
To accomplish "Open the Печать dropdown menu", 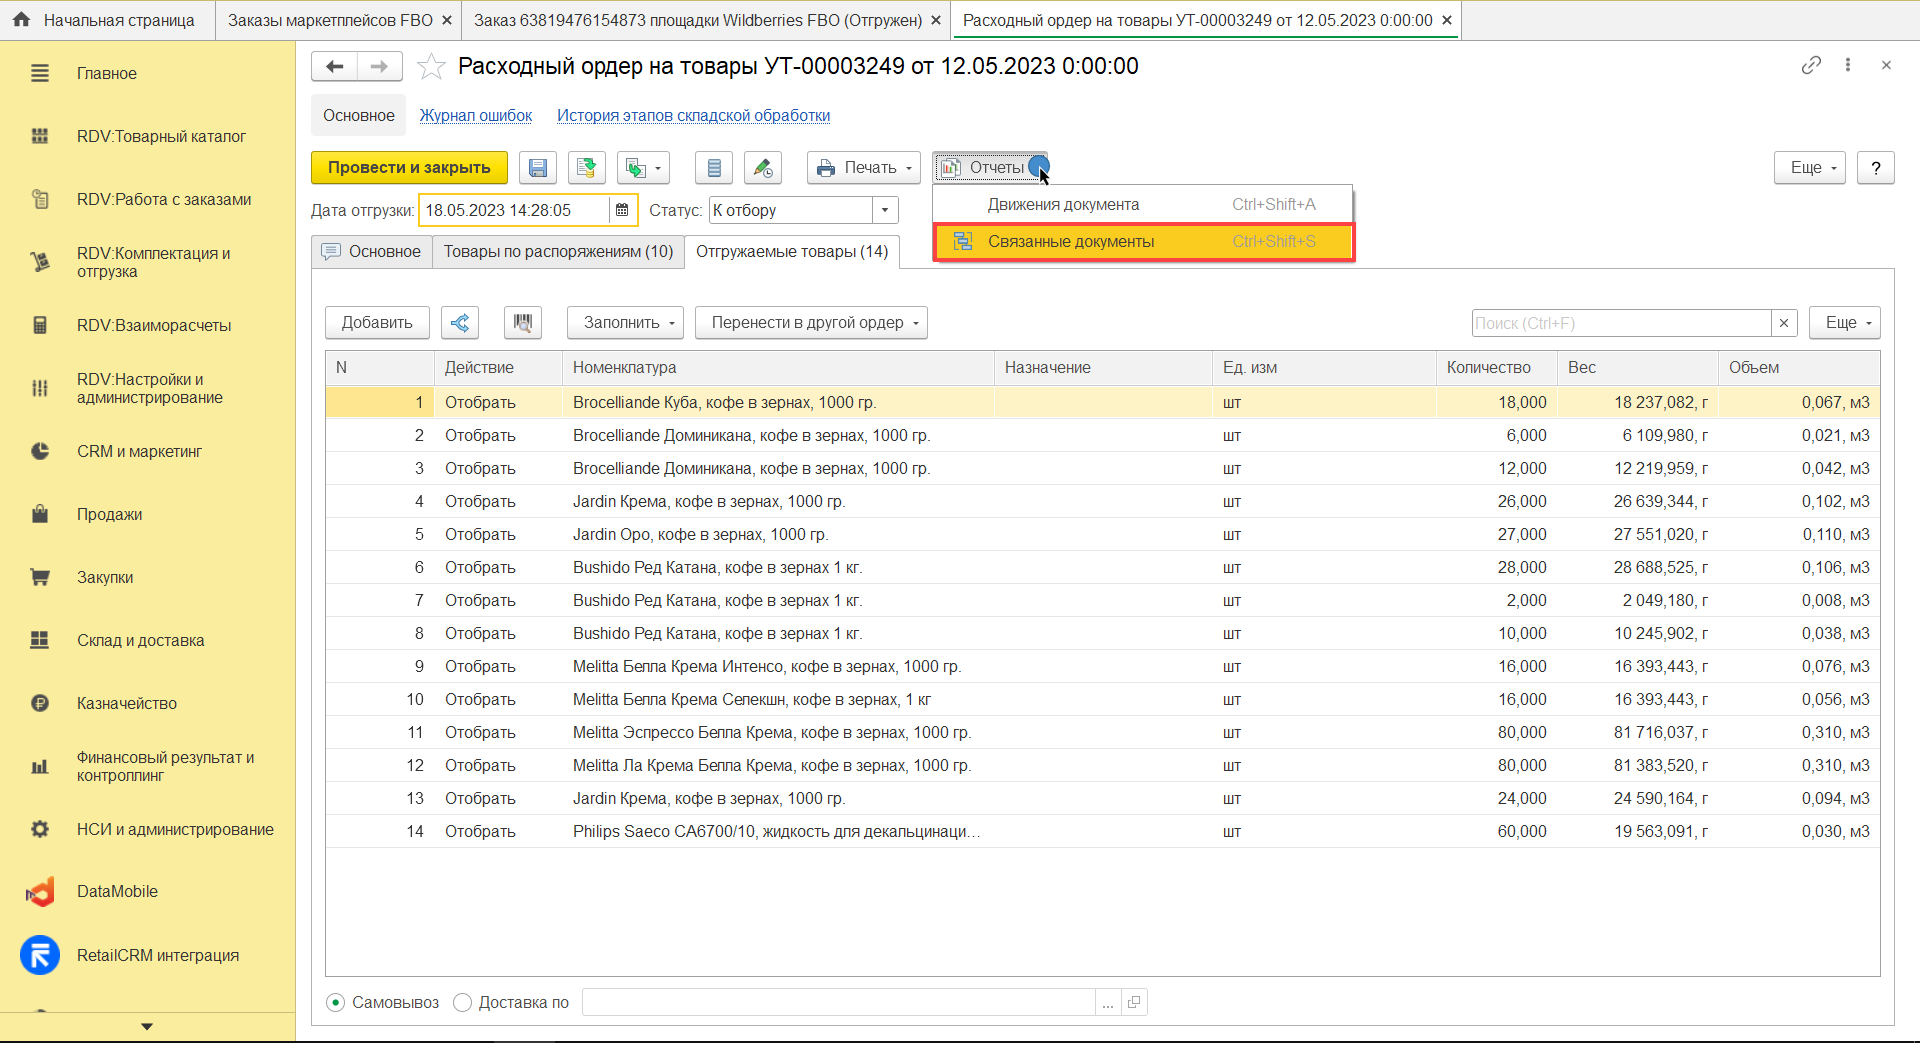I will pos(865,168).
